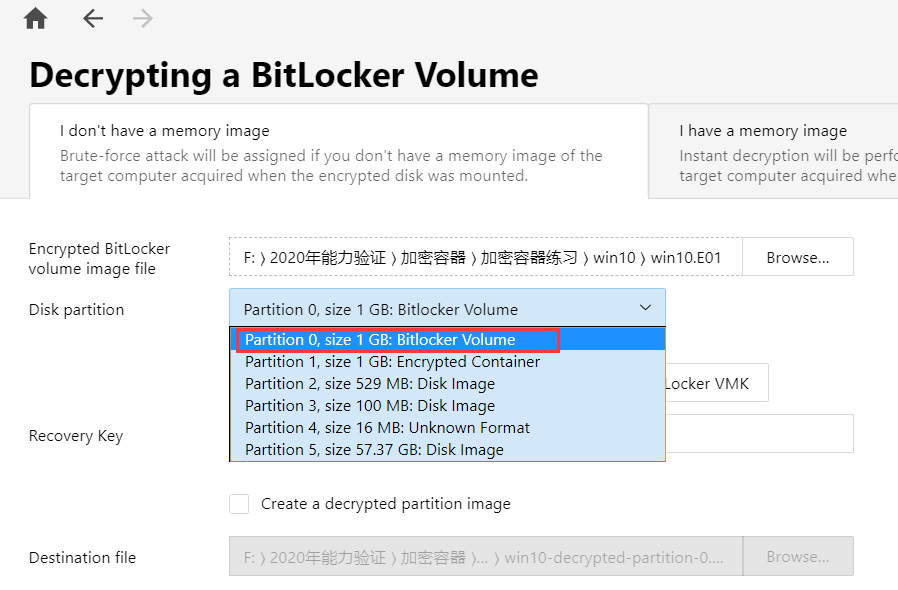Click the Recovery Key input field
The width and height of the screenshot is (898, 590).
coord(758,435)
